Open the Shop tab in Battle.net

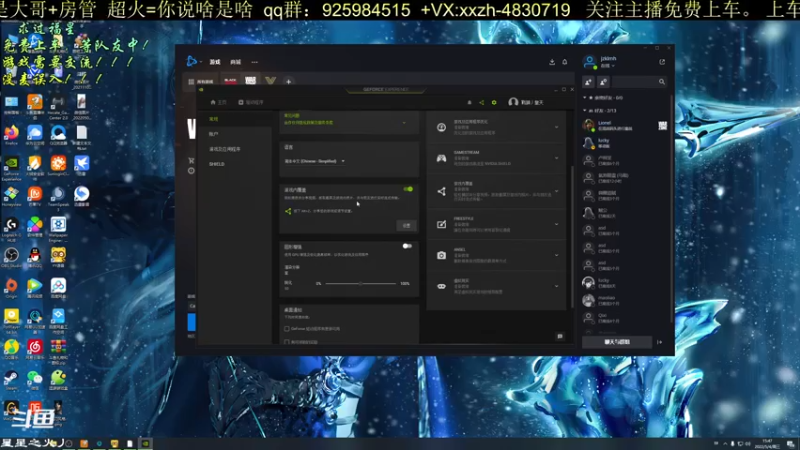[x=235, y=62]
